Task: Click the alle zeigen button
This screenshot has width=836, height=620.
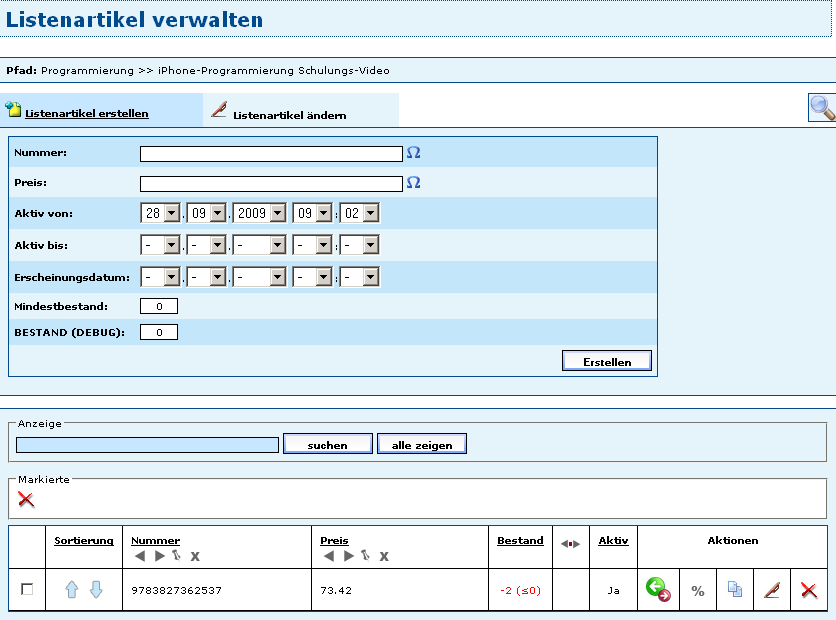Action: [421, 444]
